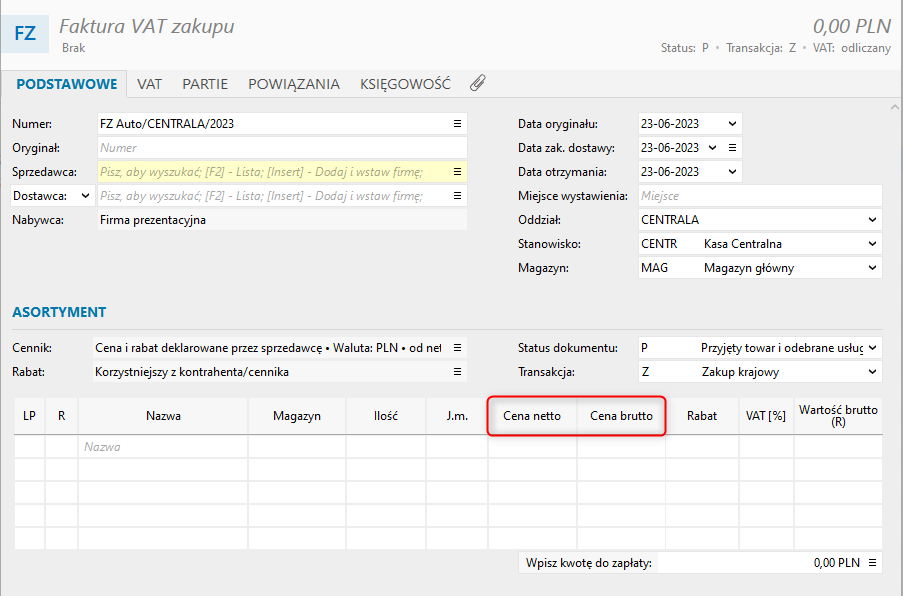Viewport: 903px width, 596px height.
Task: Open the Transakcja Zakup krajowy dropdown
Action: click(x=873, y=372)
